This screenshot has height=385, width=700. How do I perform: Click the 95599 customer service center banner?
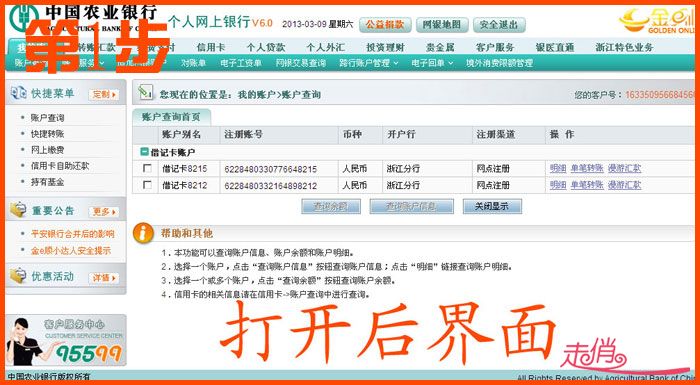tap(66, 340)
